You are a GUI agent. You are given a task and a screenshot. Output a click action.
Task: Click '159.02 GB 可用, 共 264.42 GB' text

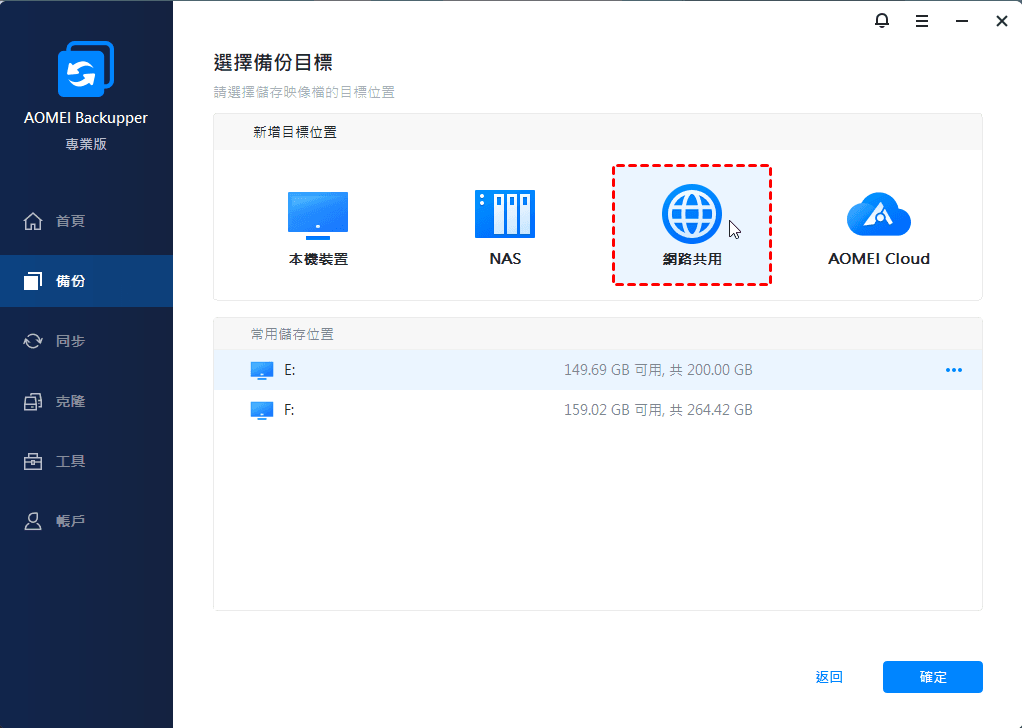click(658, 410)
